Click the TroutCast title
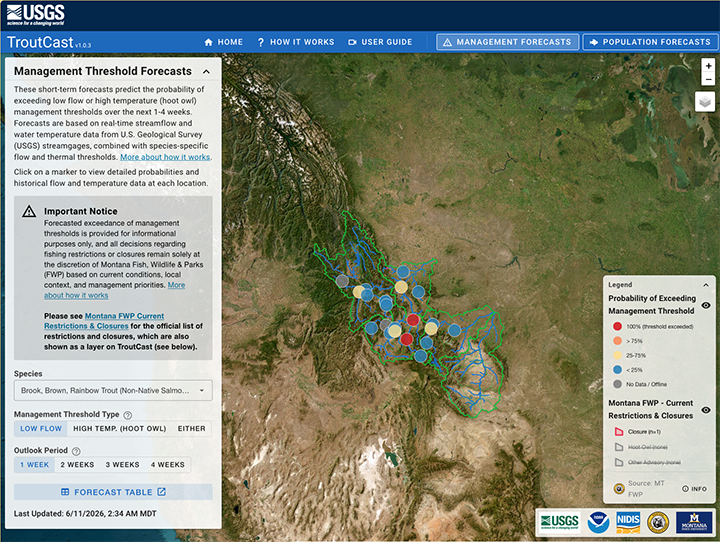This screenshot has height=542, width=720. 40,42
